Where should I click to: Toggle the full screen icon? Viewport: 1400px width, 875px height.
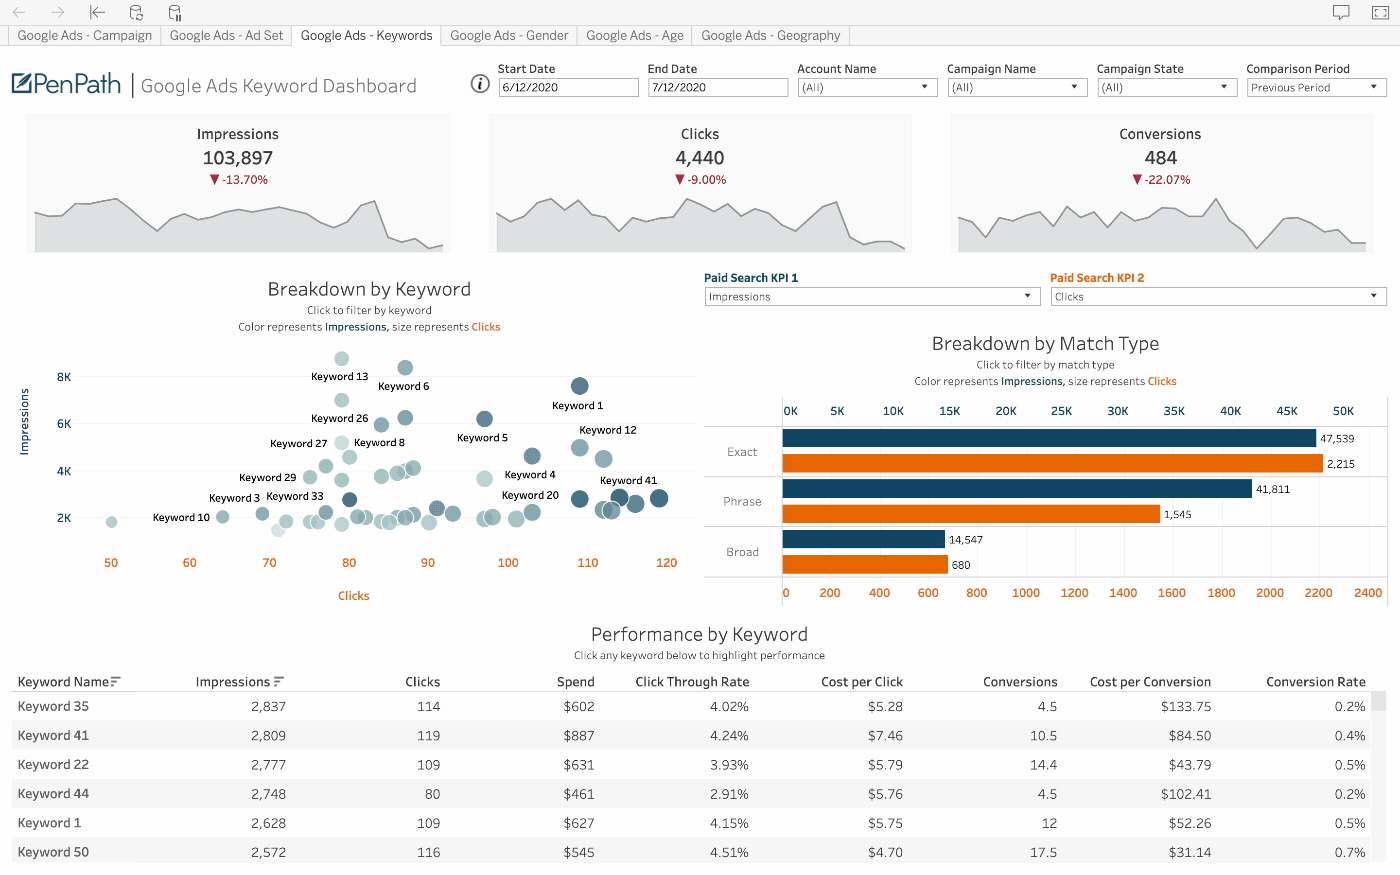coord(1380,12)
